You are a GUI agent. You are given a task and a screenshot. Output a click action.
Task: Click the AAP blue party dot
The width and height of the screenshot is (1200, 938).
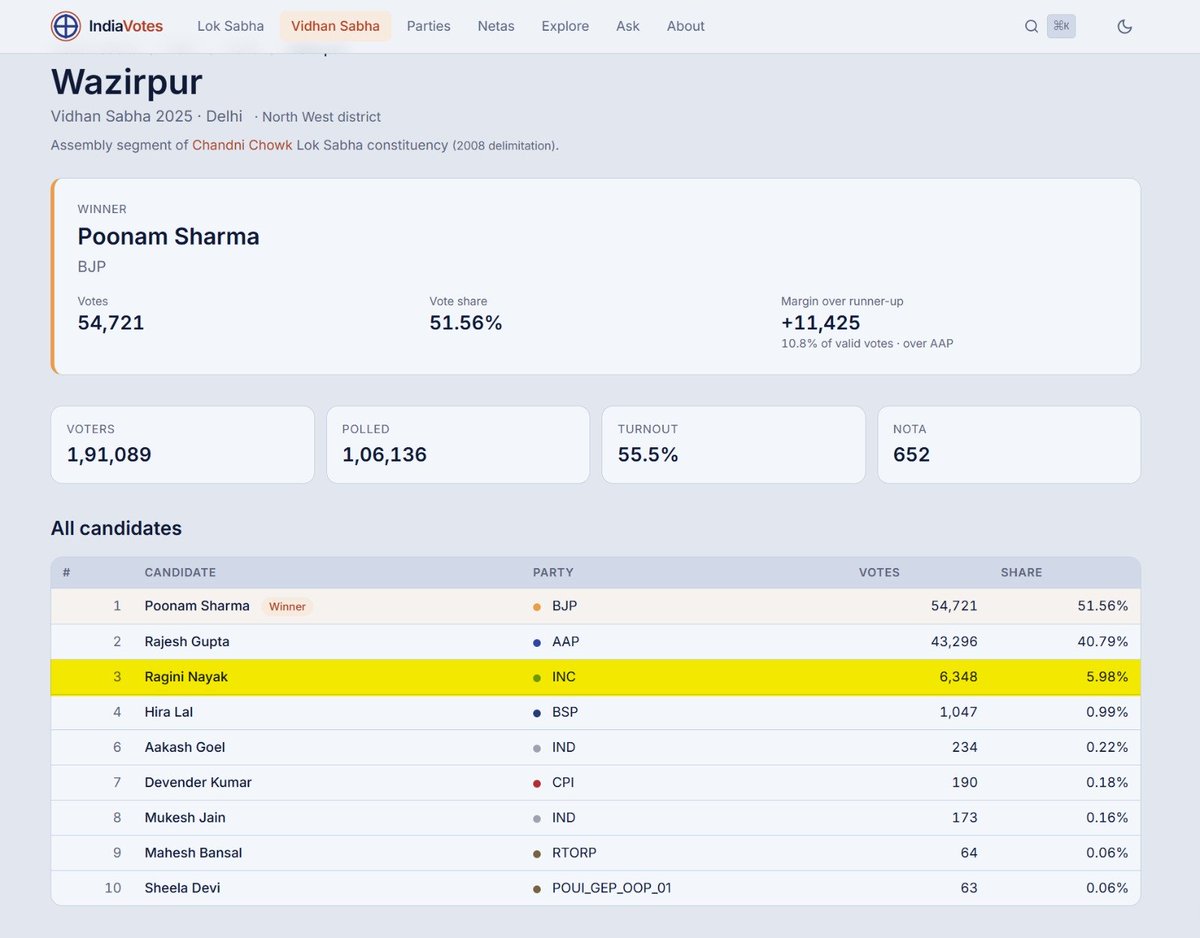(x=537, y=642)
